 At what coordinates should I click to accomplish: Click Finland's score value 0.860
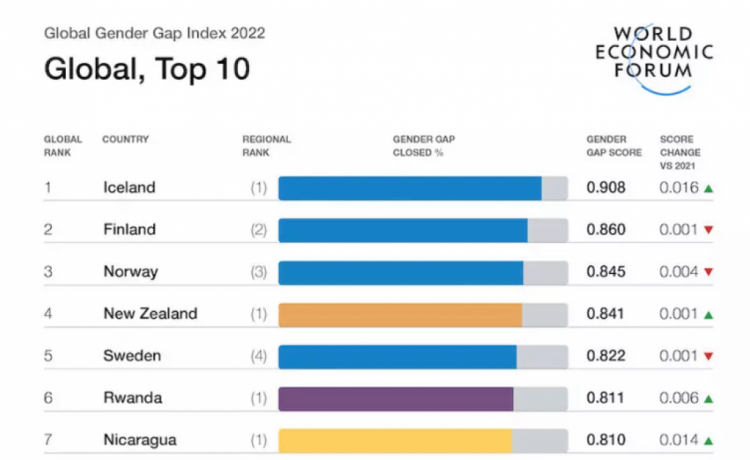tap(606, 230)
